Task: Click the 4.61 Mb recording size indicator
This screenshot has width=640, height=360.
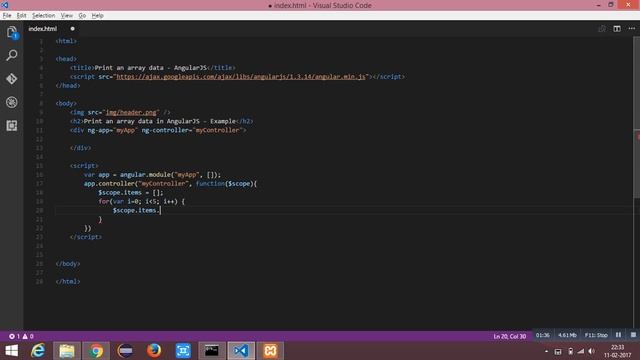Action: coord(567,335)
